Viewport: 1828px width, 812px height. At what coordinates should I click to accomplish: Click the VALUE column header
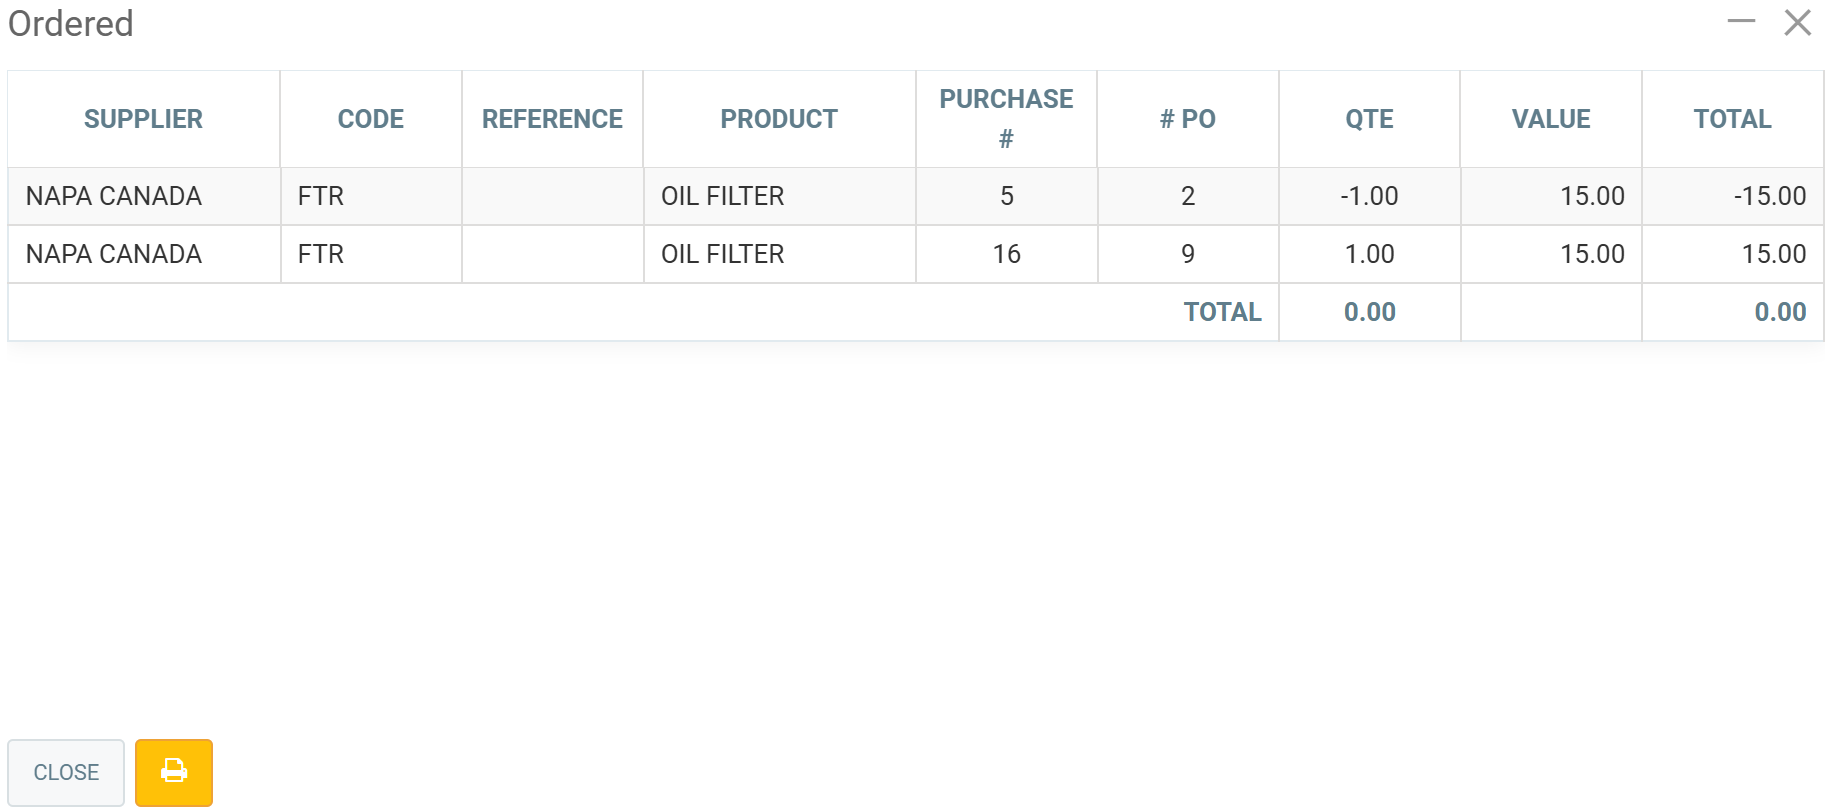pyautogui.click(x=1550, y=119)
